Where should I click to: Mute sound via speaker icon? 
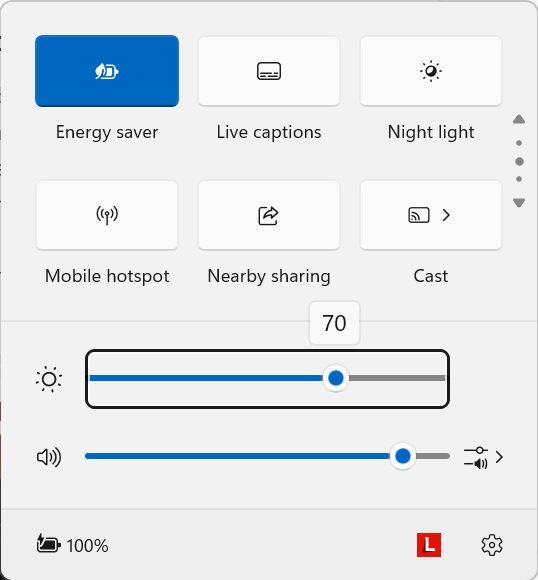pos(49,457)
